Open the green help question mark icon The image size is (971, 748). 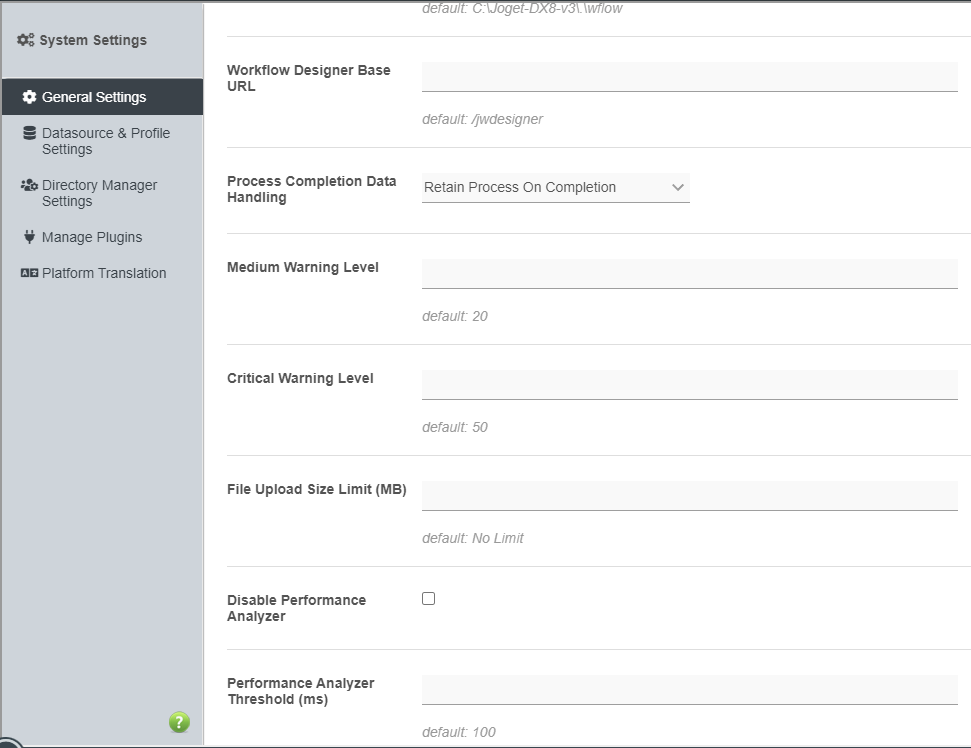click(x=179, y=722)
